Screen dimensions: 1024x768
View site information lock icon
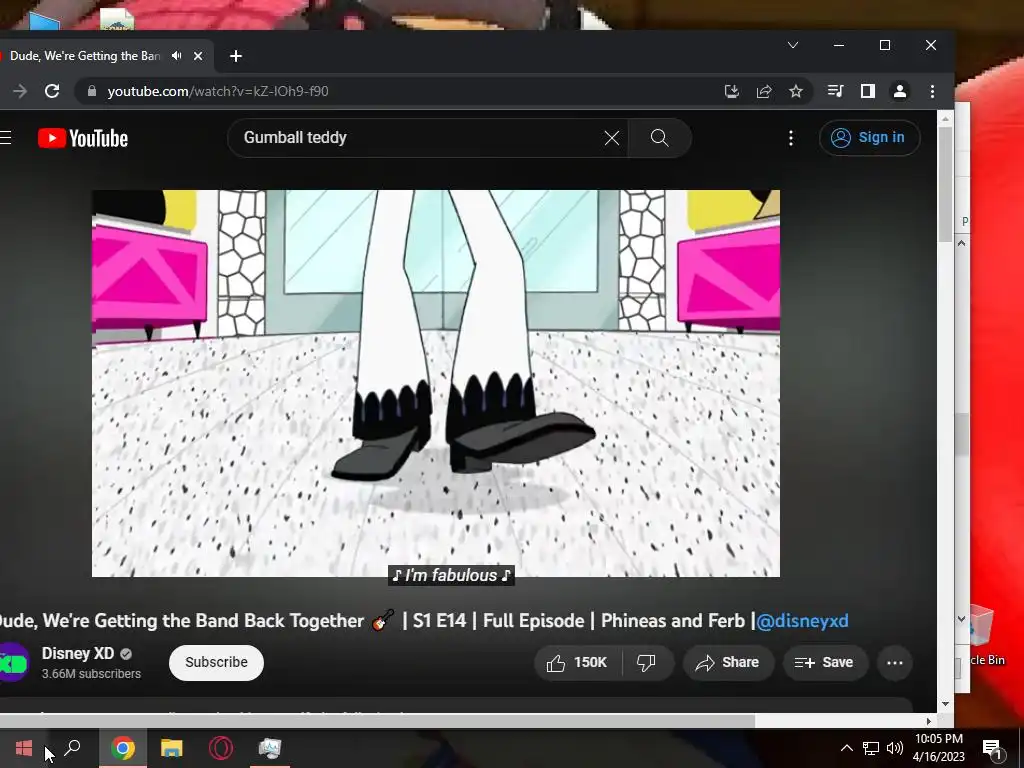click(x=92, y=91)
